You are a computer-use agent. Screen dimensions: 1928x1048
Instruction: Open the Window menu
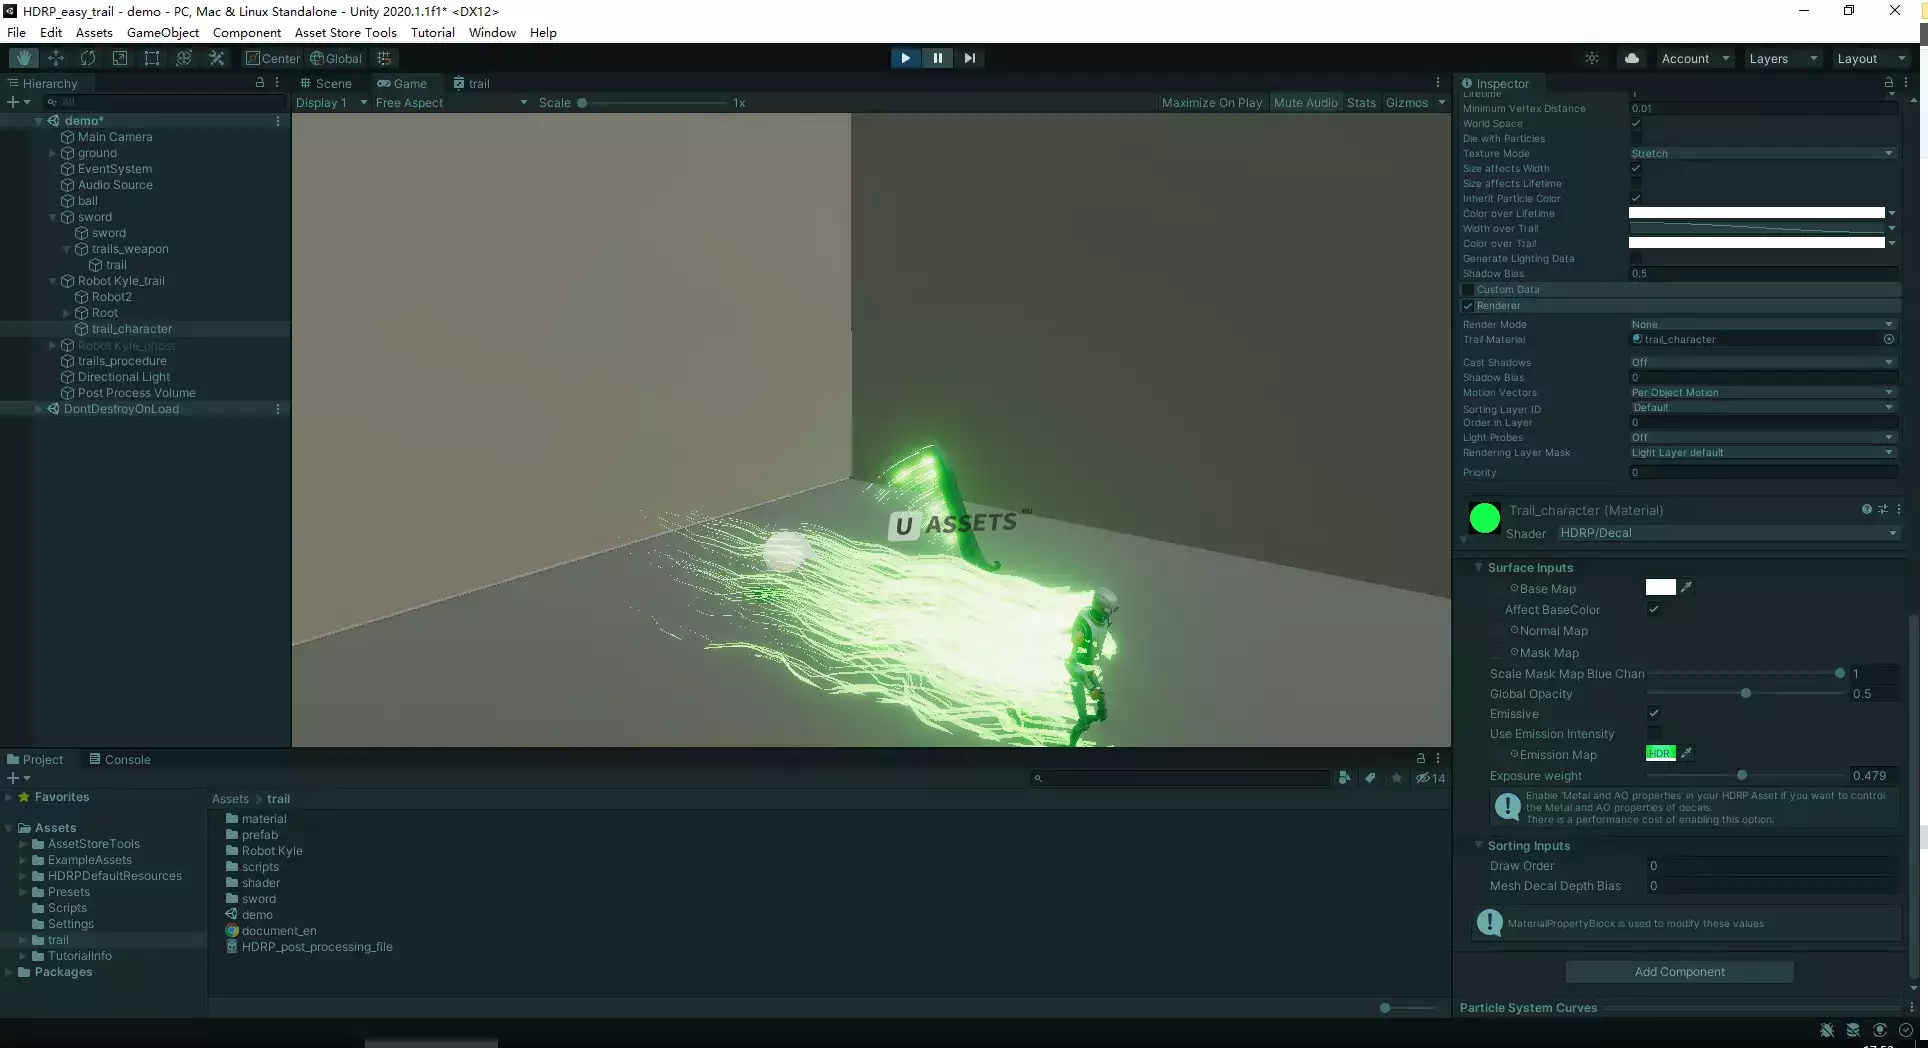(492, 32)
